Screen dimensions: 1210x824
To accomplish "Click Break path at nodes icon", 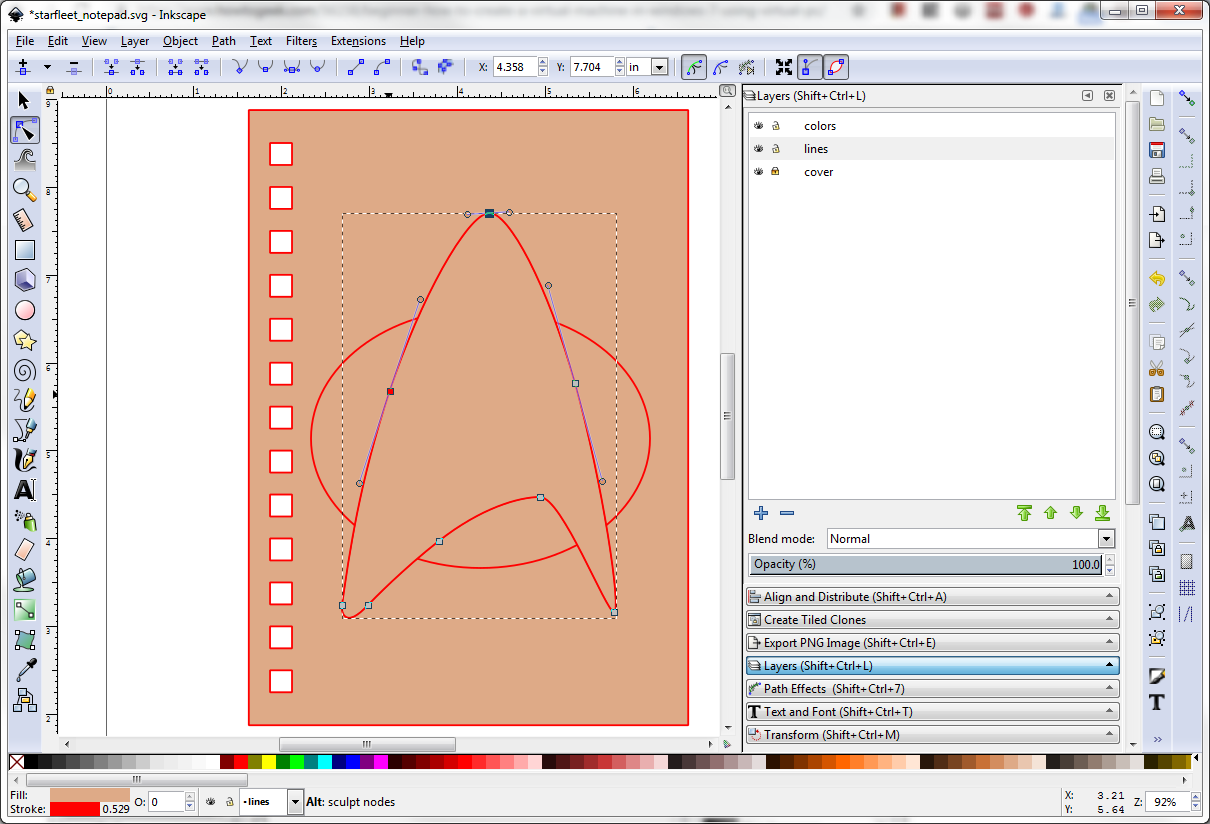I will point(136,67).
